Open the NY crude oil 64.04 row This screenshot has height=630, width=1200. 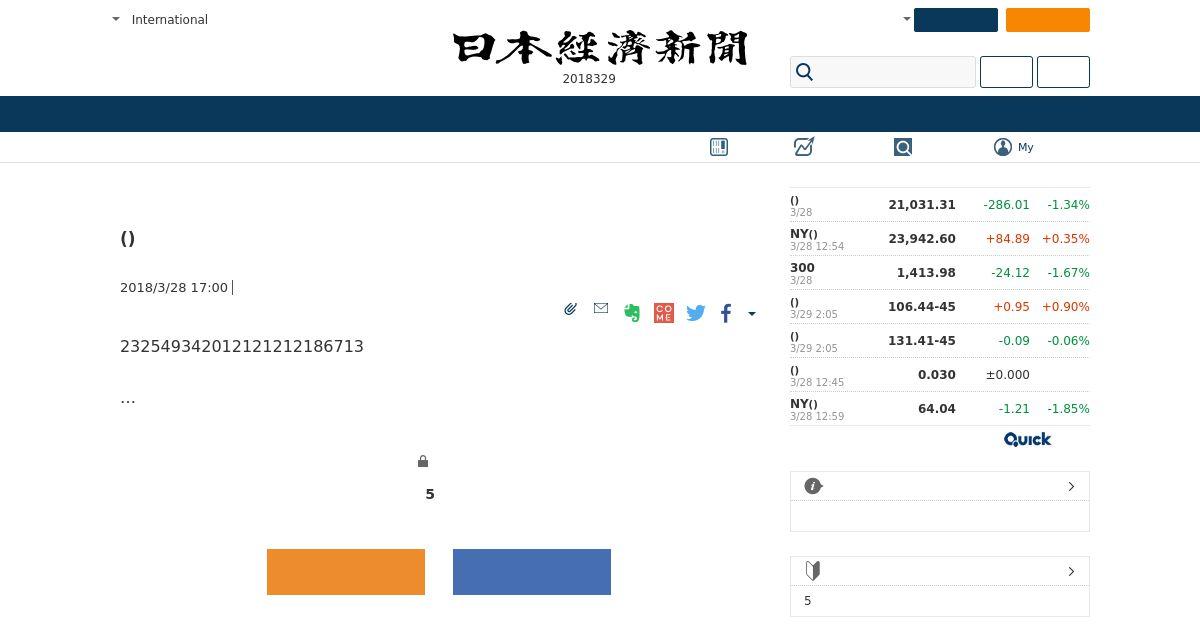pyautogui.click(x=940, y=409)
